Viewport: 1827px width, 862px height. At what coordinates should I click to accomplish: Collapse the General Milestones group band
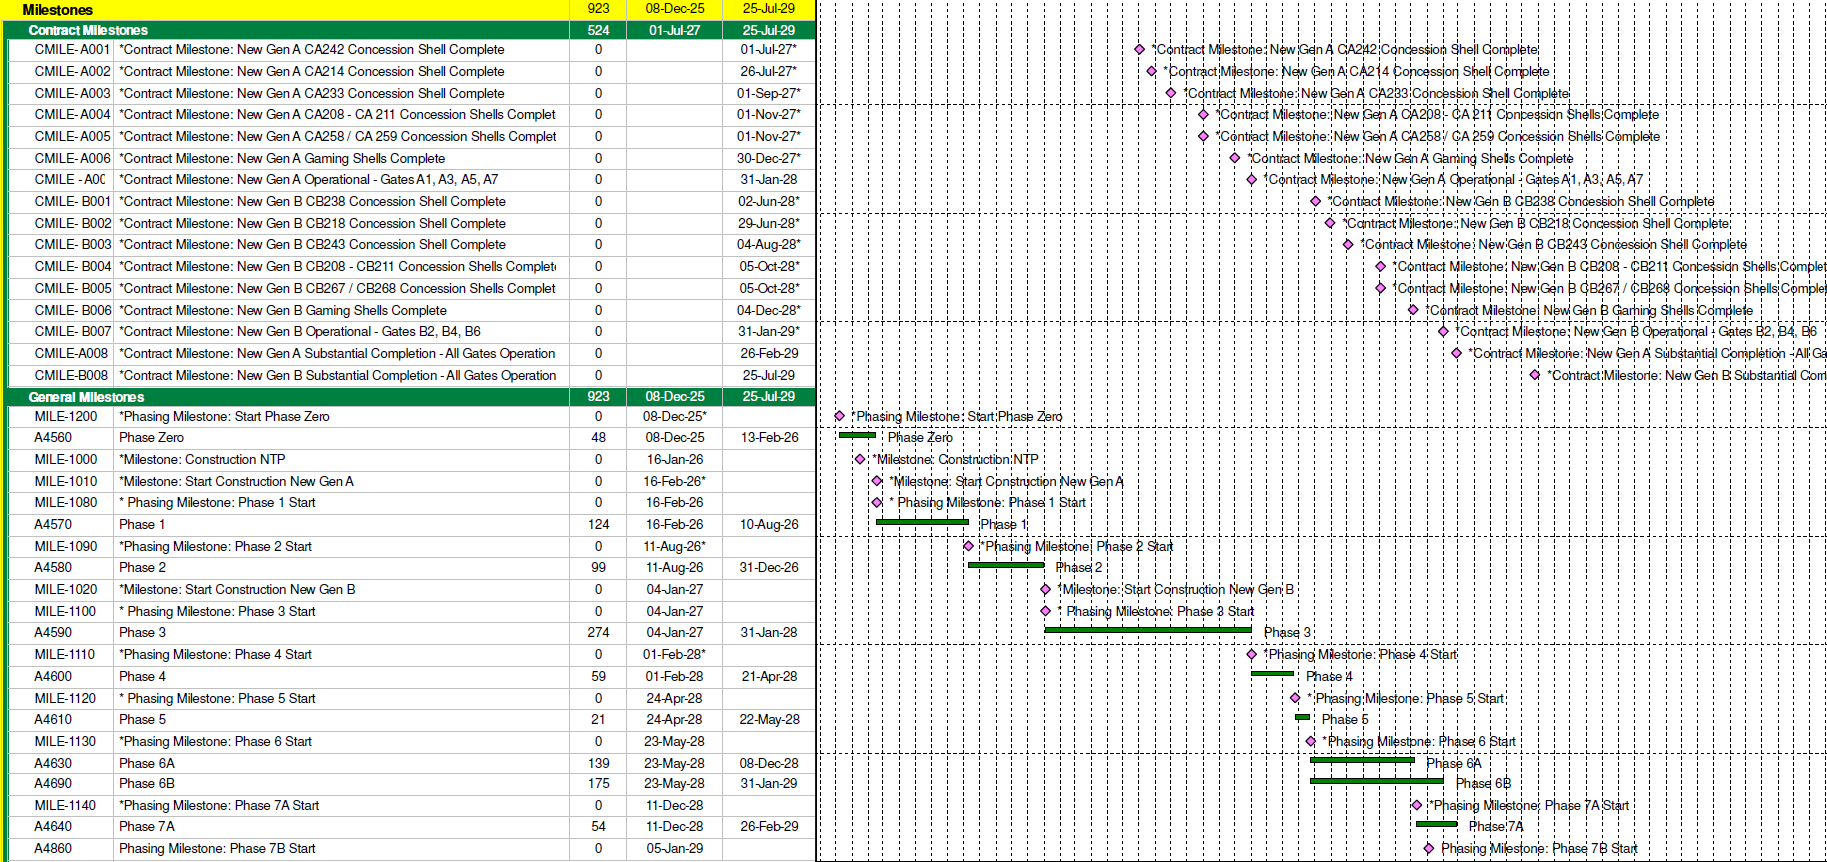pos(86,397)
